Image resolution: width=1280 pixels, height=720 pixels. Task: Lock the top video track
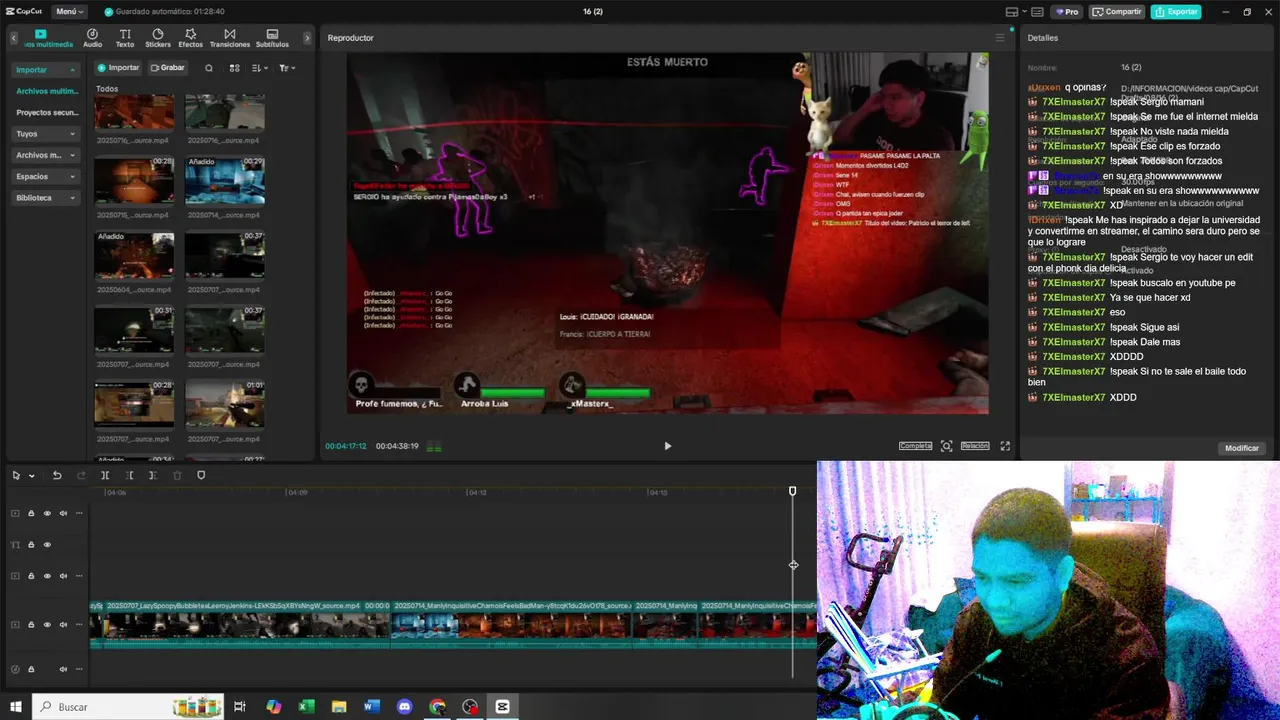click(x=31, y=514)
